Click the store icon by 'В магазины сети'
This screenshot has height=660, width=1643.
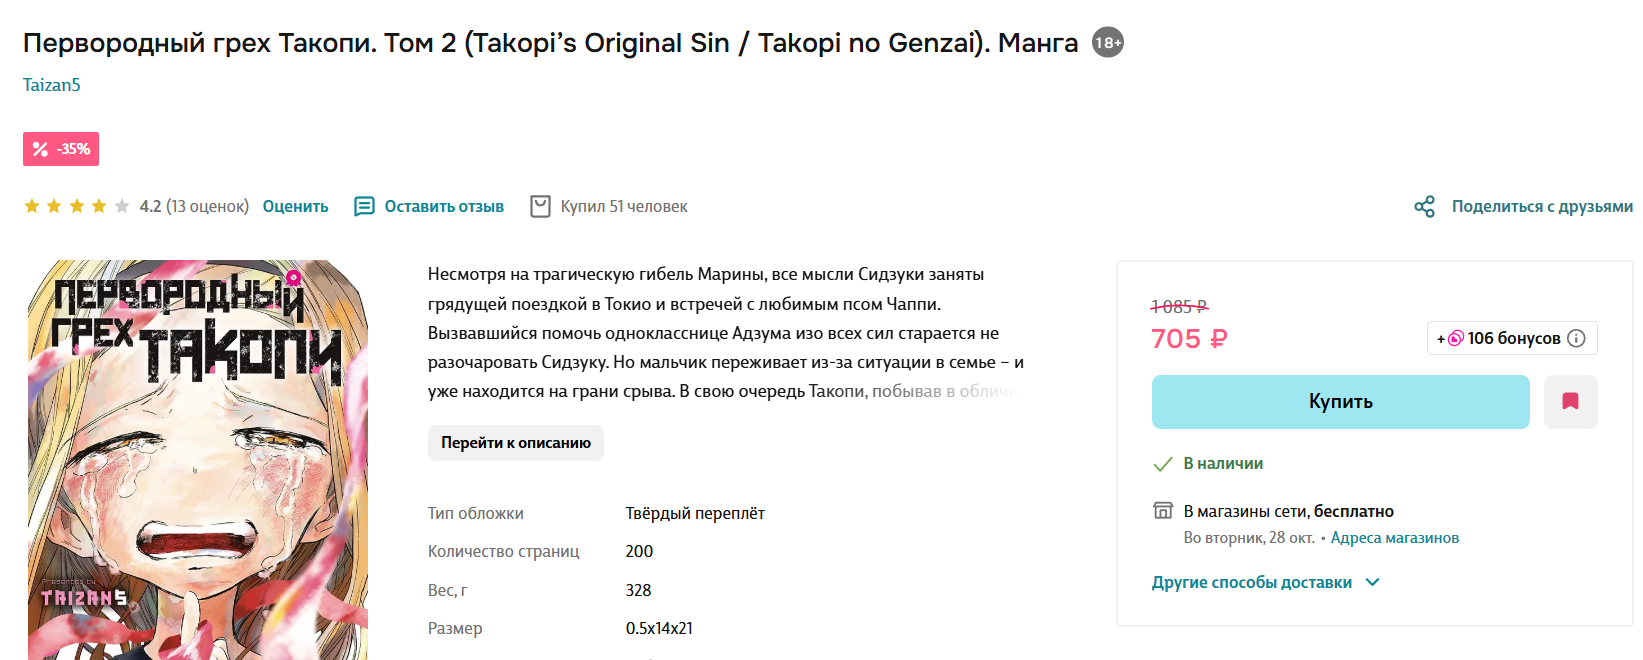coord(1163,511)
